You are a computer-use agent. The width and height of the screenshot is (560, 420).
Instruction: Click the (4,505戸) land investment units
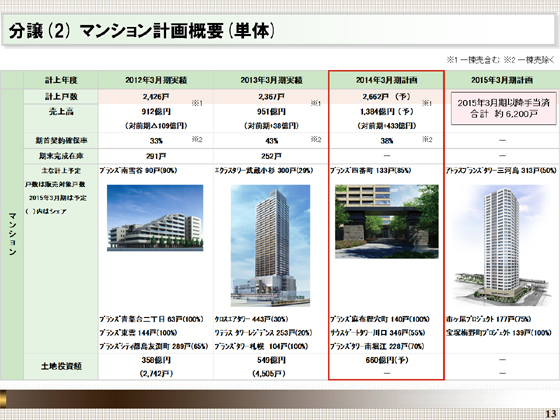[x=269, y=374]
